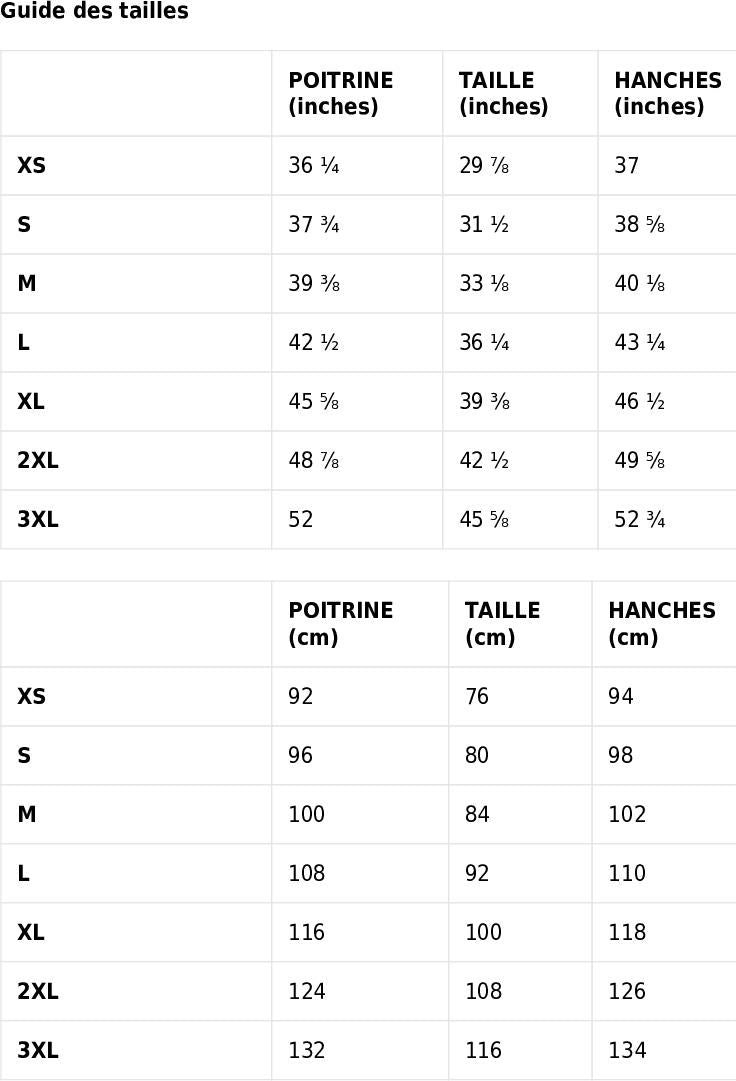Click the 40 ⅛ hips value for M
Screen dimensions: 736x1081
tap(640, 284)
